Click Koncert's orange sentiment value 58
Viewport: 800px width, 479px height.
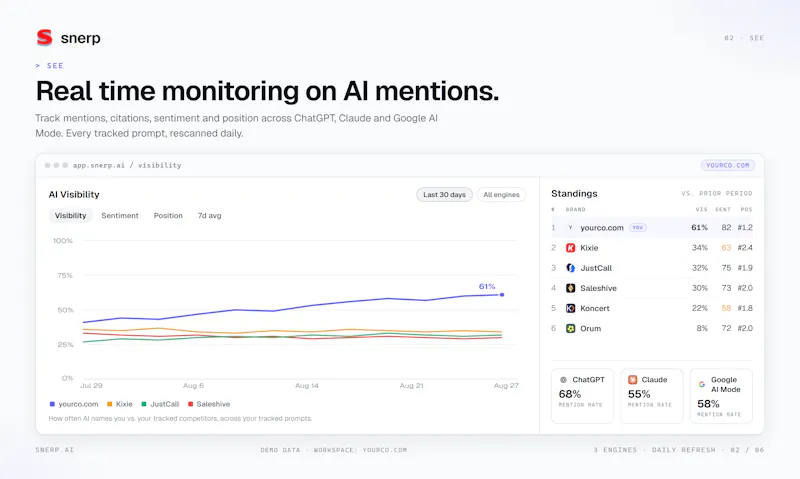pyautogui.click(x=726, y=308)
